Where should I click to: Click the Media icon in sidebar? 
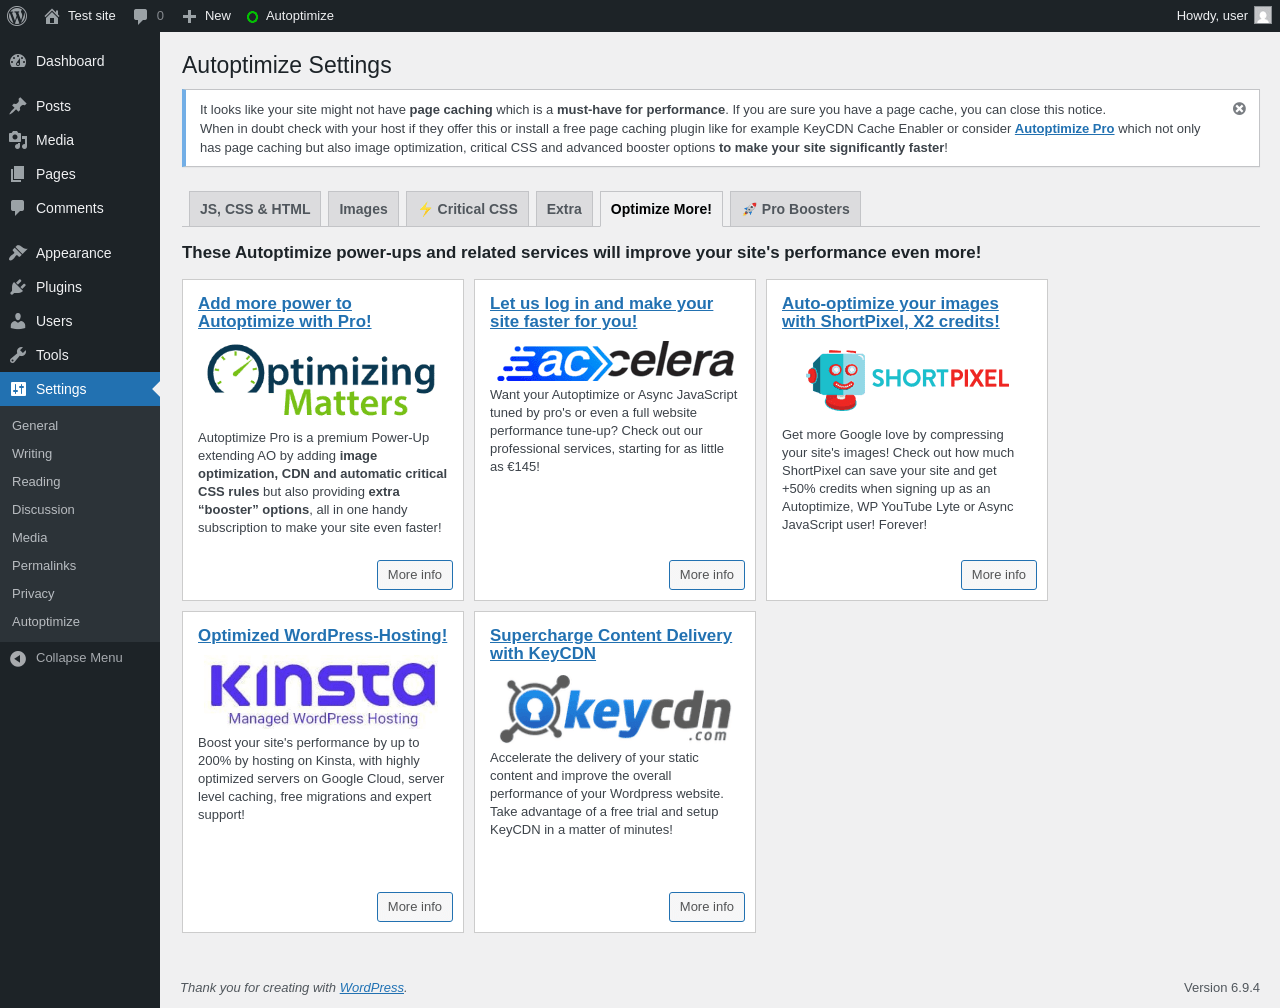18,140
